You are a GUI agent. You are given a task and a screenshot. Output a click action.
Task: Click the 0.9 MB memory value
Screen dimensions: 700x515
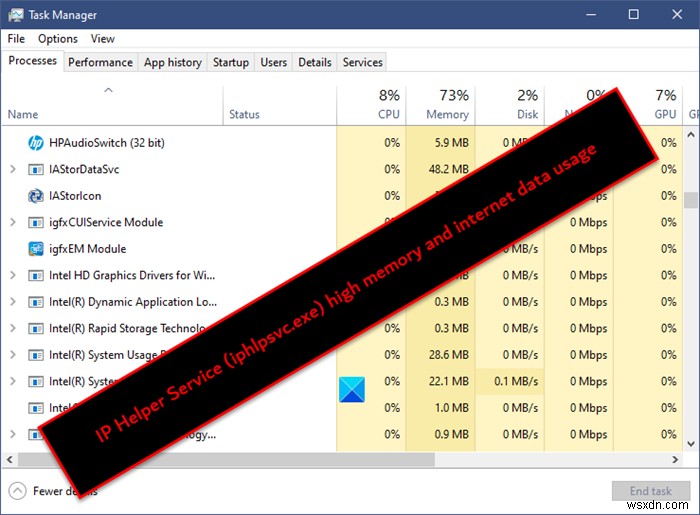click(x=451, y=434)
